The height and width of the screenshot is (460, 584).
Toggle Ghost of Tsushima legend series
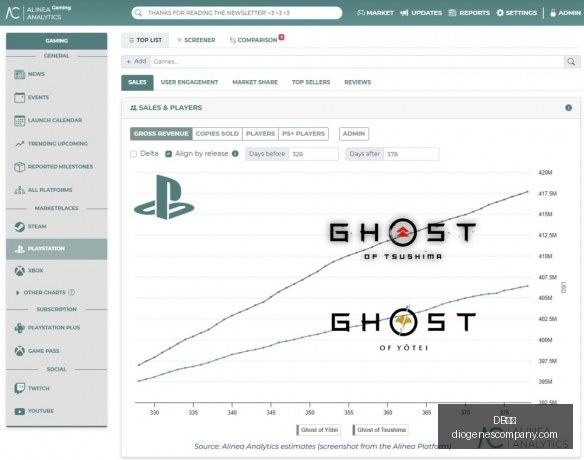[x=380, y=430]
